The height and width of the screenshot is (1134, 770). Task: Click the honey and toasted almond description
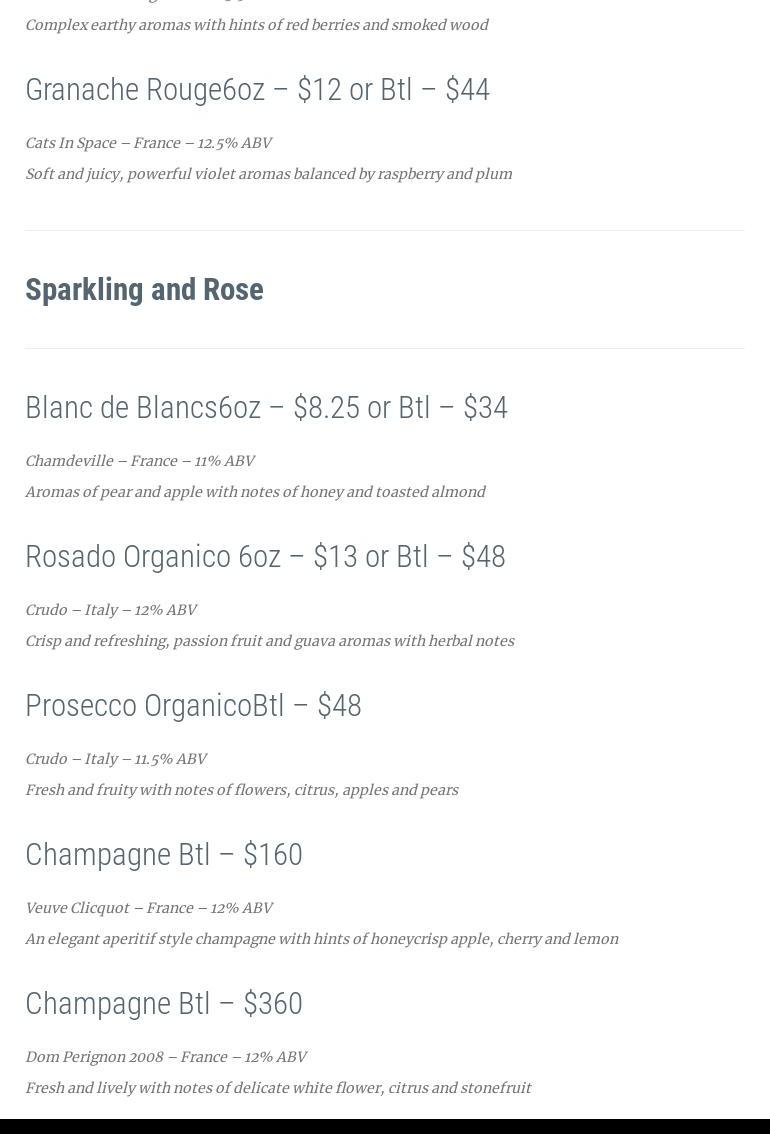point(255,492)
